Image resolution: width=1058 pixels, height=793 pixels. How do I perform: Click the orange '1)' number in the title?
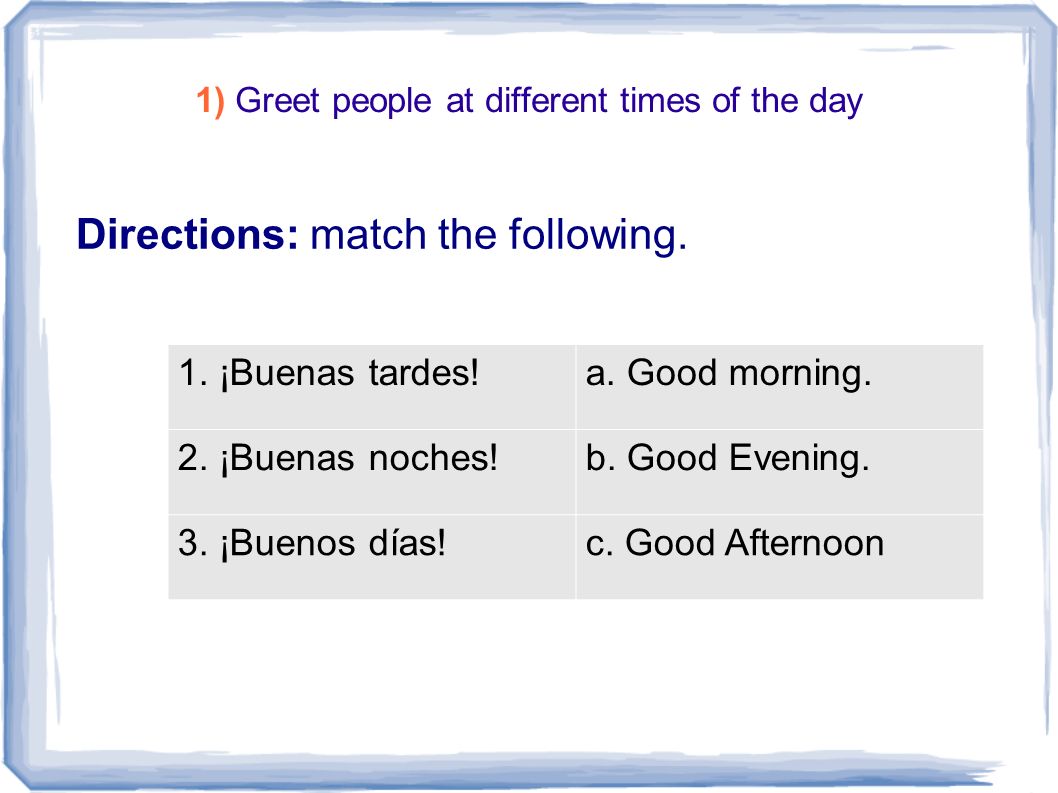[x=210, y=101]
